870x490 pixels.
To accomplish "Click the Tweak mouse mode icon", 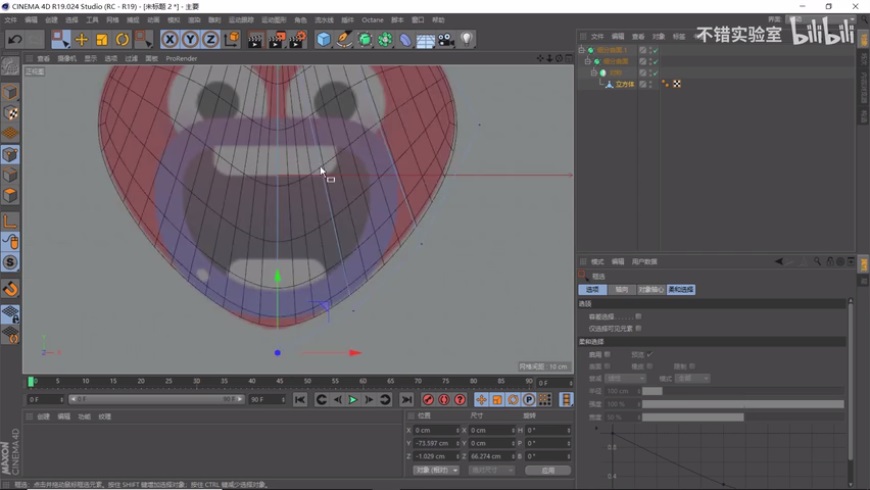I will [10, 242].
